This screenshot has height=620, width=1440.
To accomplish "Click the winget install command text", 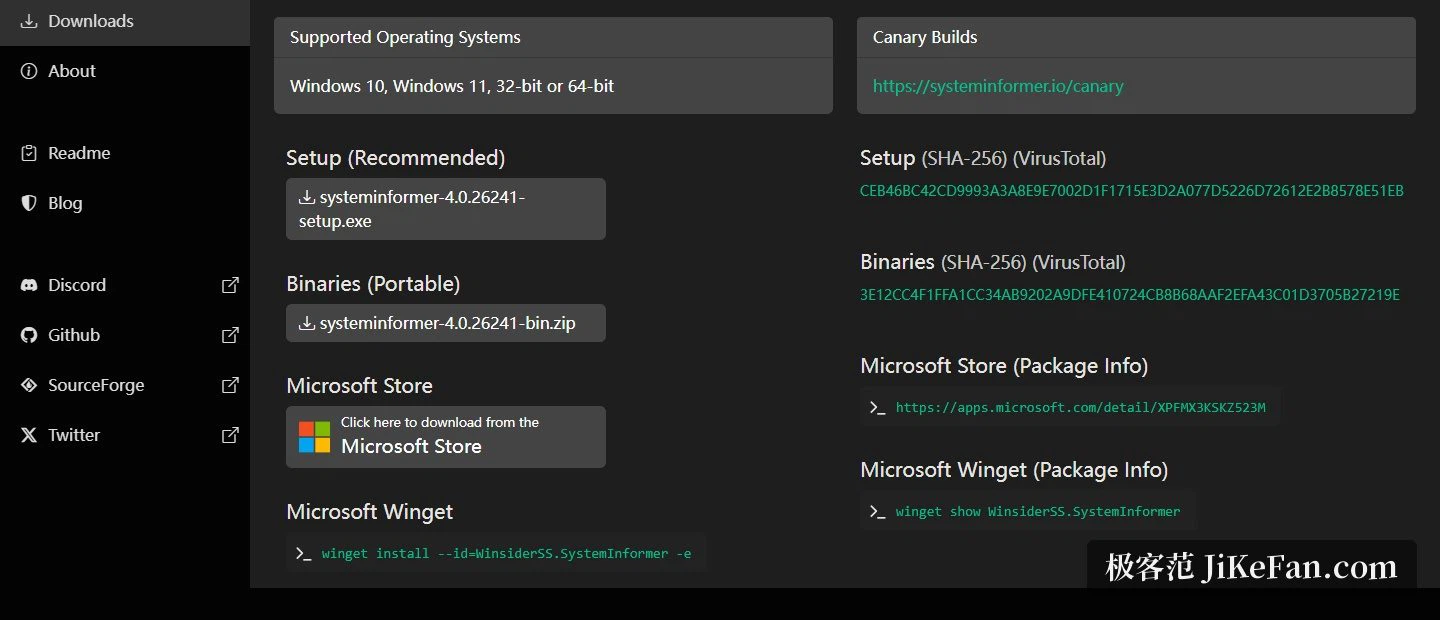I will [506, 553].
